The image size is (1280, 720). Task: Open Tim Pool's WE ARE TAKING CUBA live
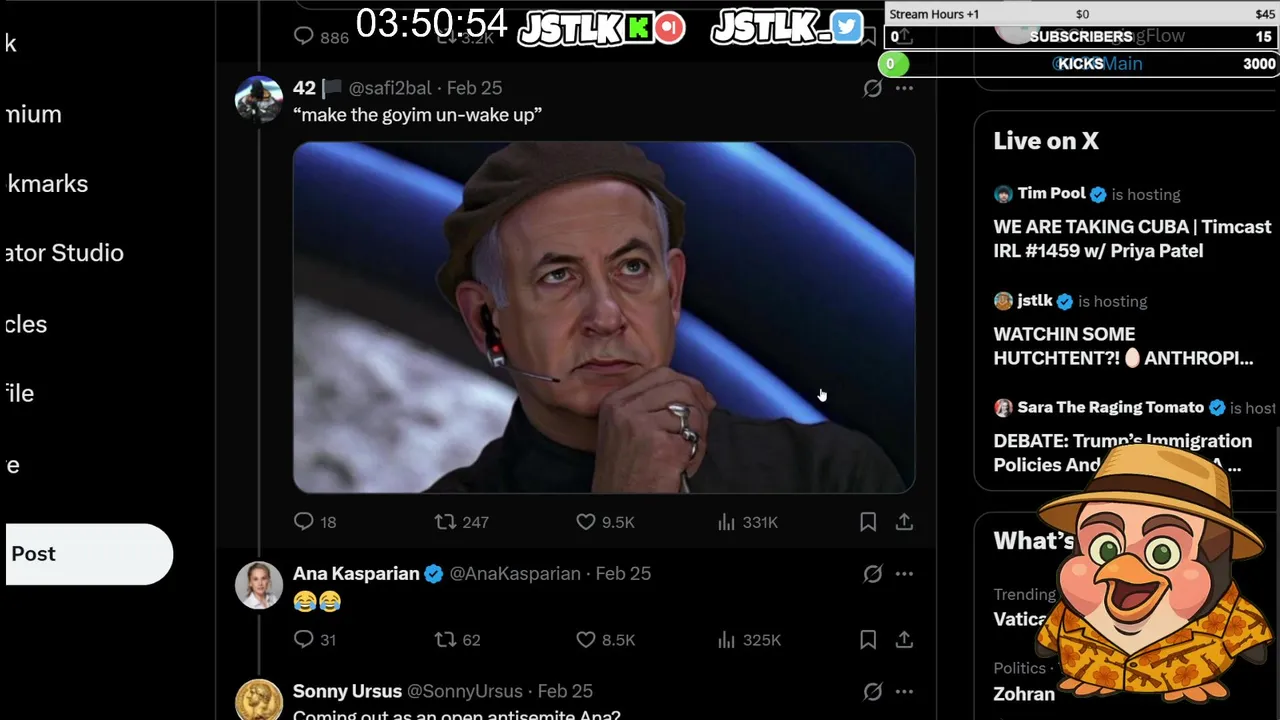(1132, 239)
